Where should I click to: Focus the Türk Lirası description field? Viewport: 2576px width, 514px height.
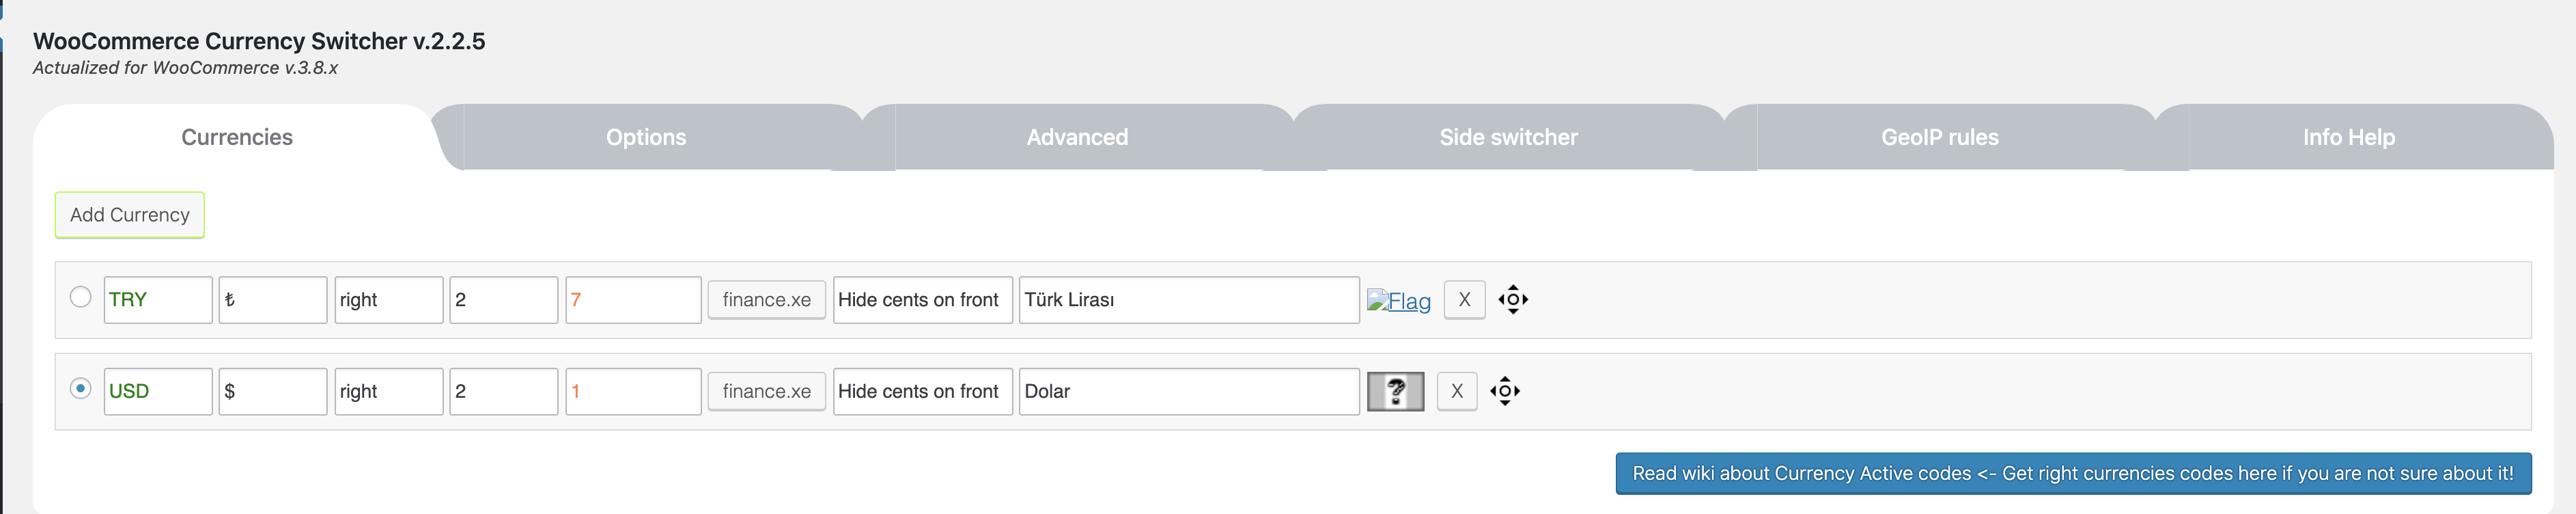(1189, 300)
